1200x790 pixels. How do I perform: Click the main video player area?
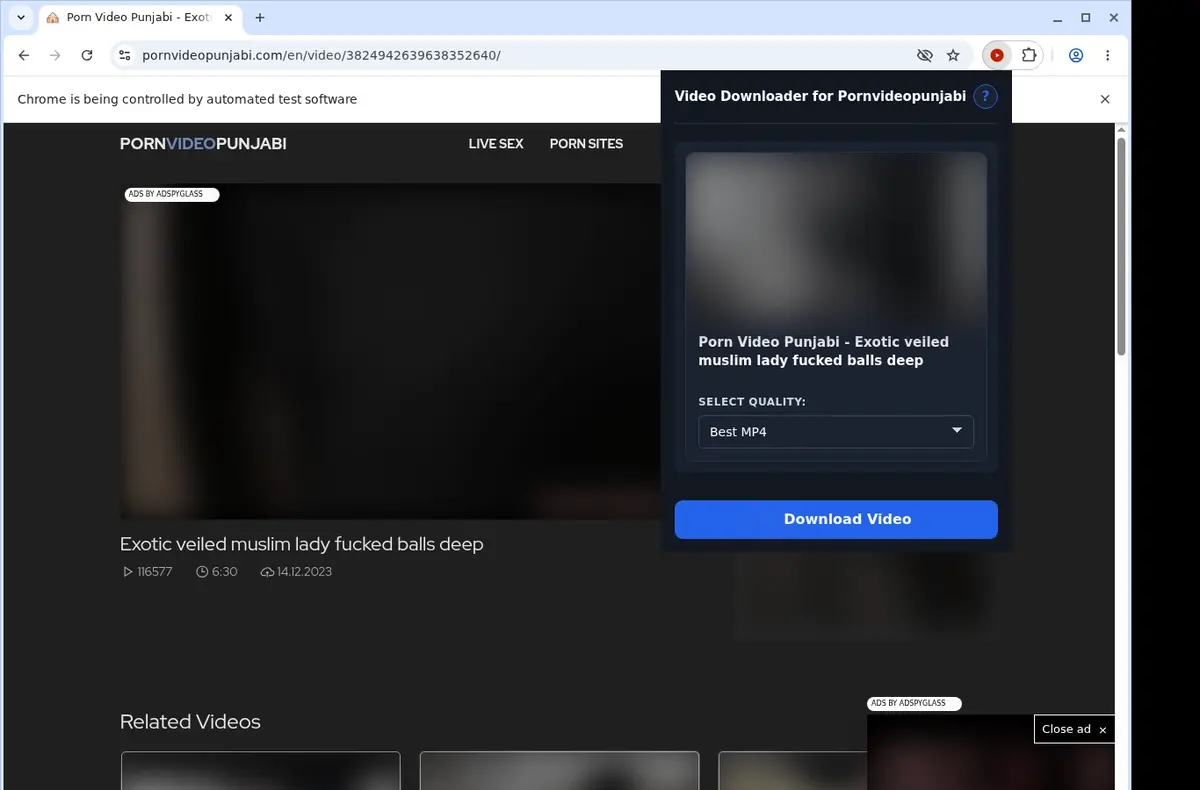390,351
